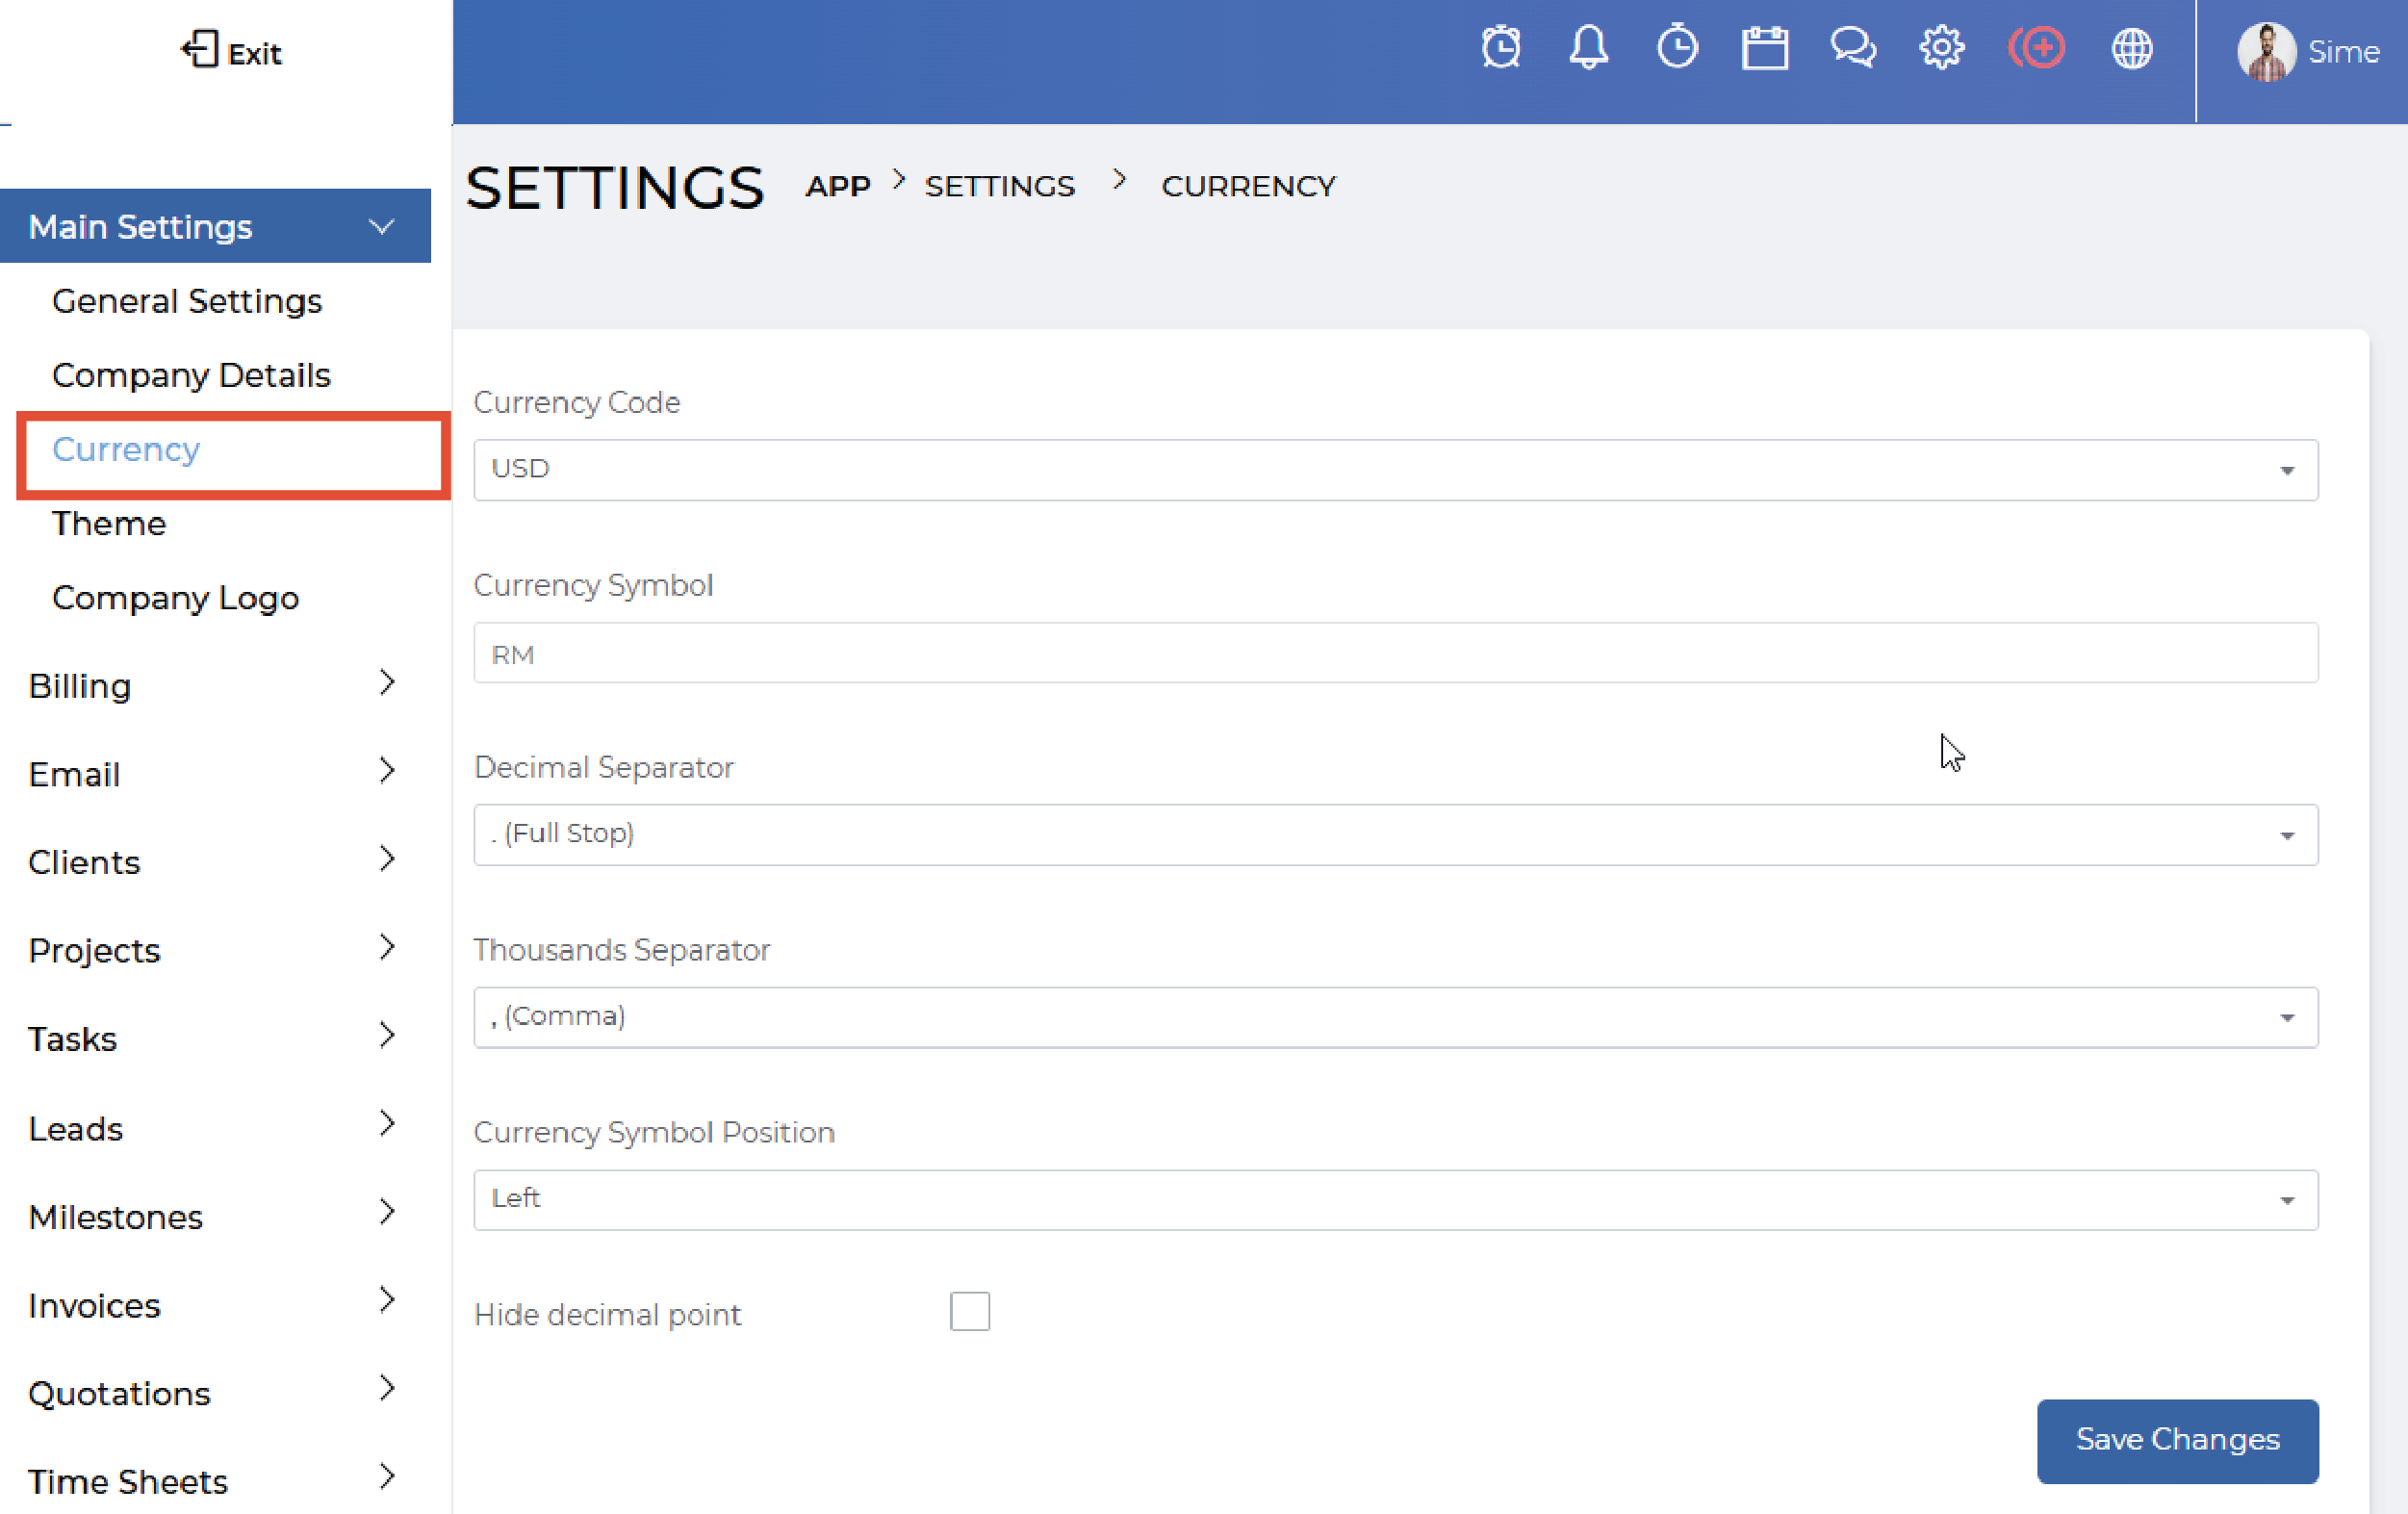2408x1514 pixels.
Task: Open the chat messages icon
Action: click(x=1853, y=48)
